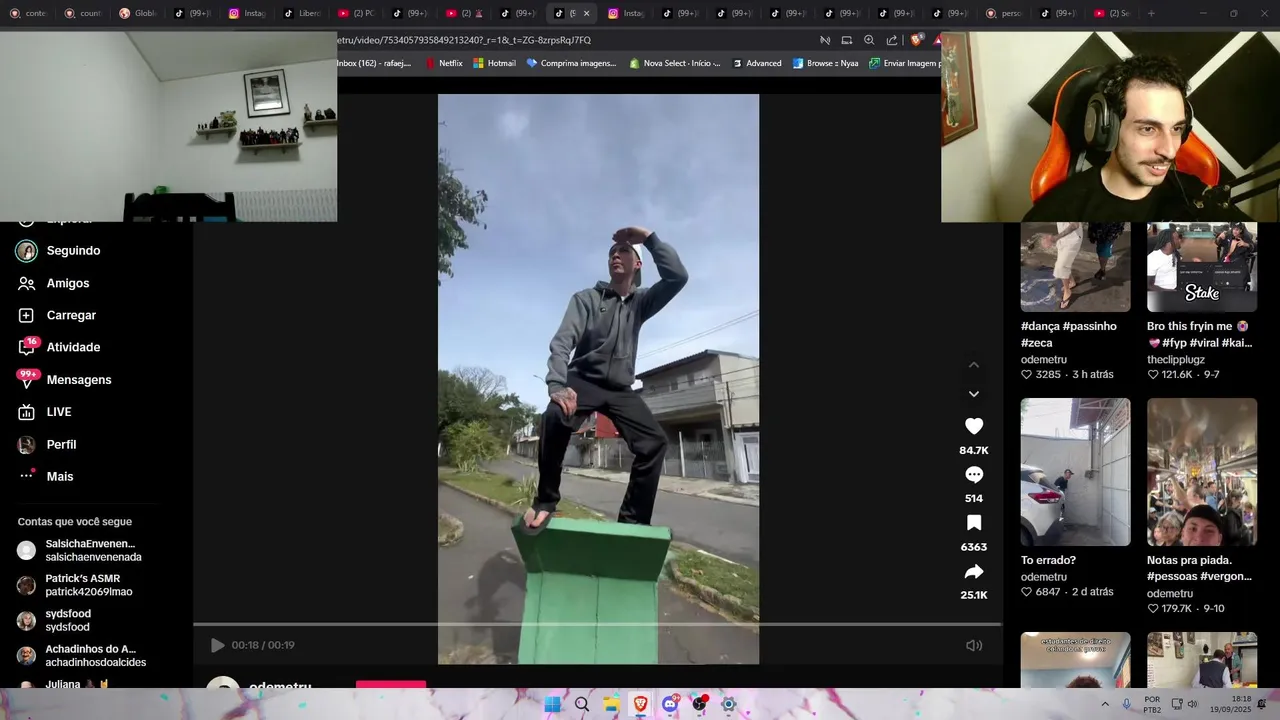Switch to the Globle browser tab

tap(136, 13)
